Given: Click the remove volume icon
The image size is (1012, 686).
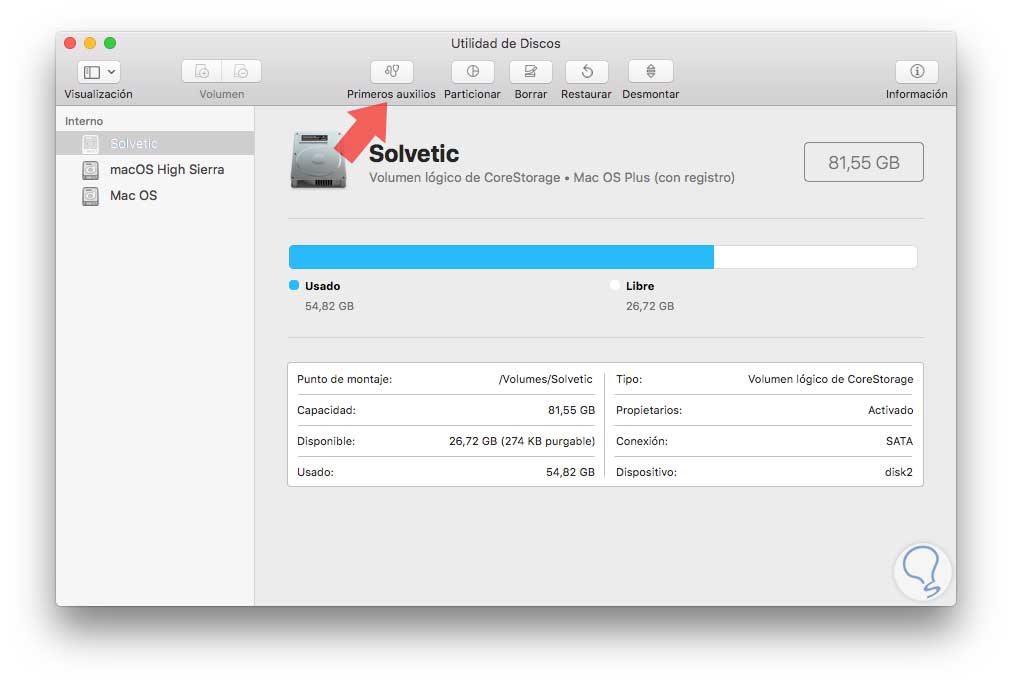Looking at the screenshot, I should (x=241, y=71).
